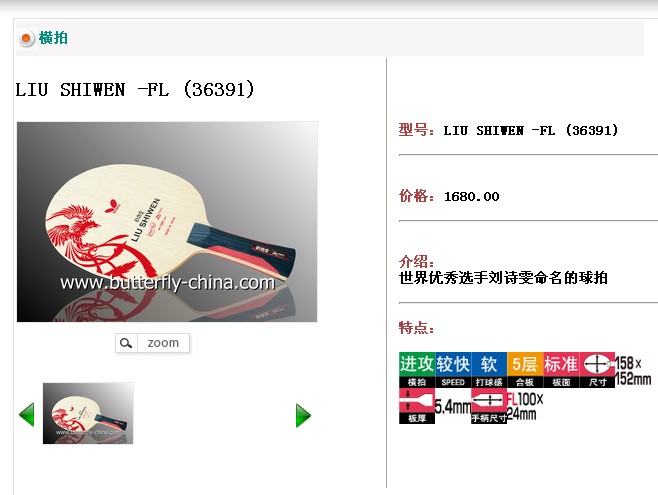This screenshot has height=495, width=658.
Task: Click the 软 打球感 feature badge
Action: (489, 370)
